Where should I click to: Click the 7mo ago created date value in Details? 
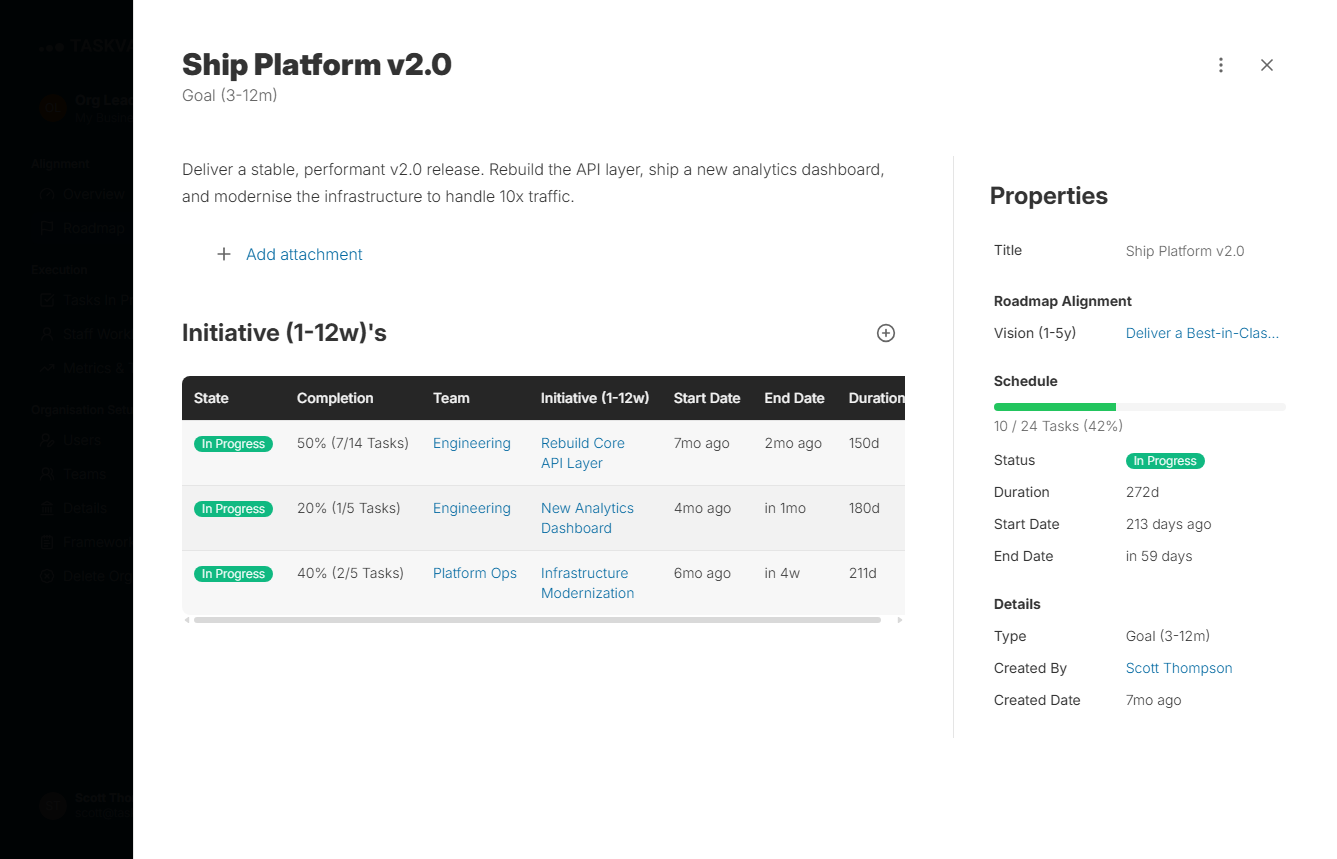(x=1154, y=700)
